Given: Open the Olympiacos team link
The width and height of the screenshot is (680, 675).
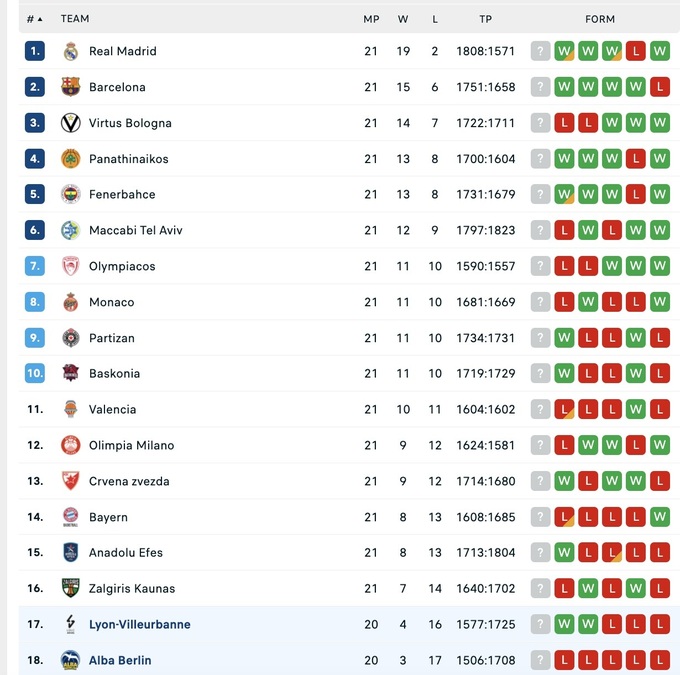Looking at the screenshot, I should click(122, 266).
